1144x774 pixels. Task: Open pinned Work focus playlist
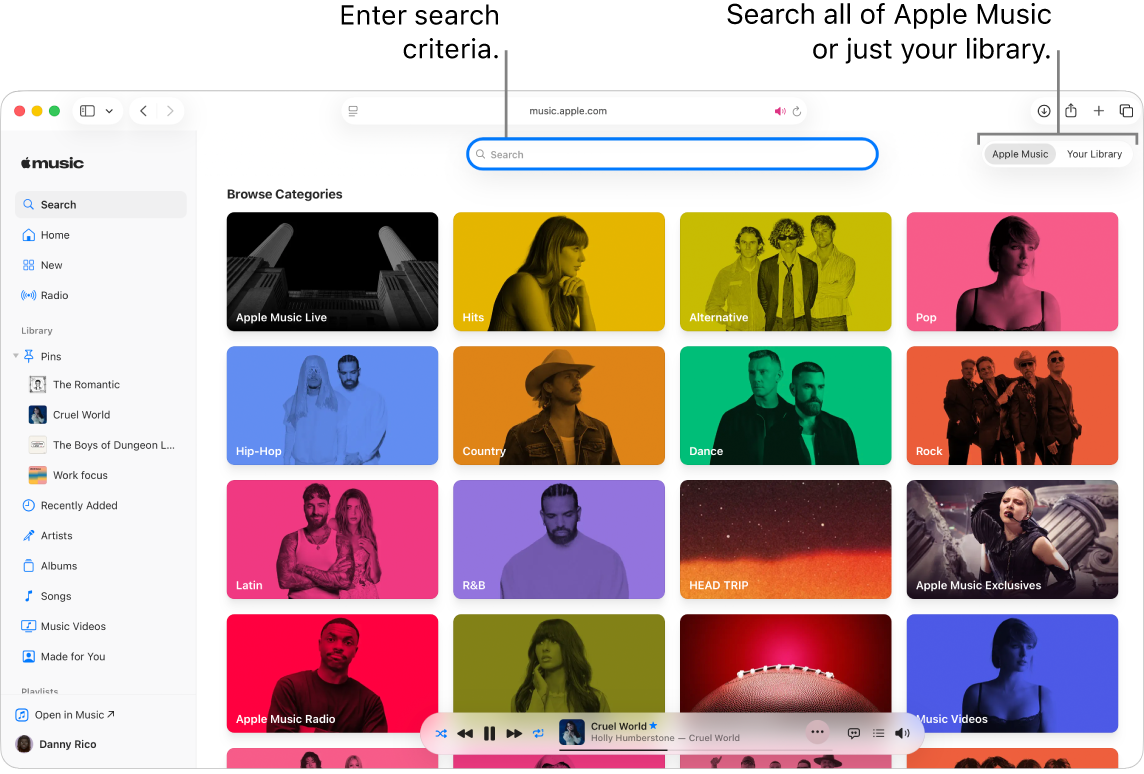click(x=101, y=475)
